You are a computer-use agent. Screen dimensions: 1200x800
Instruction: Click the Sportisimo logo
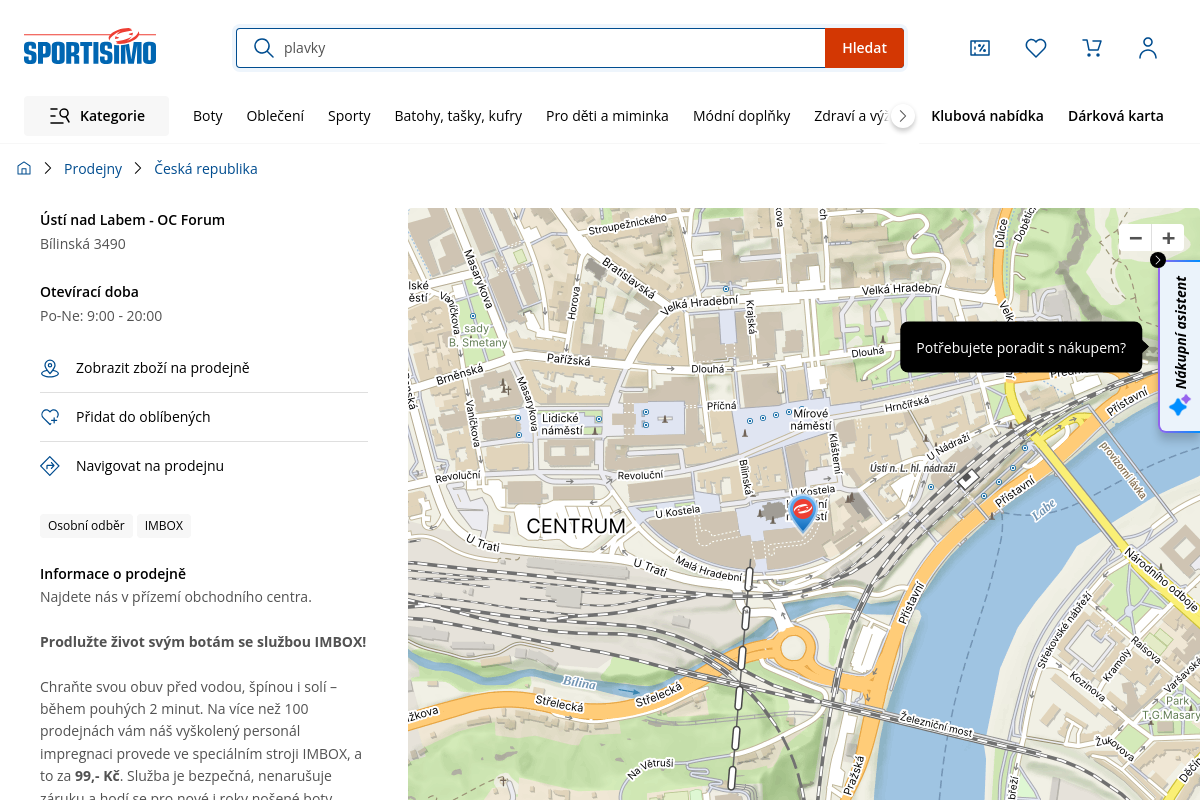point(90,47)
